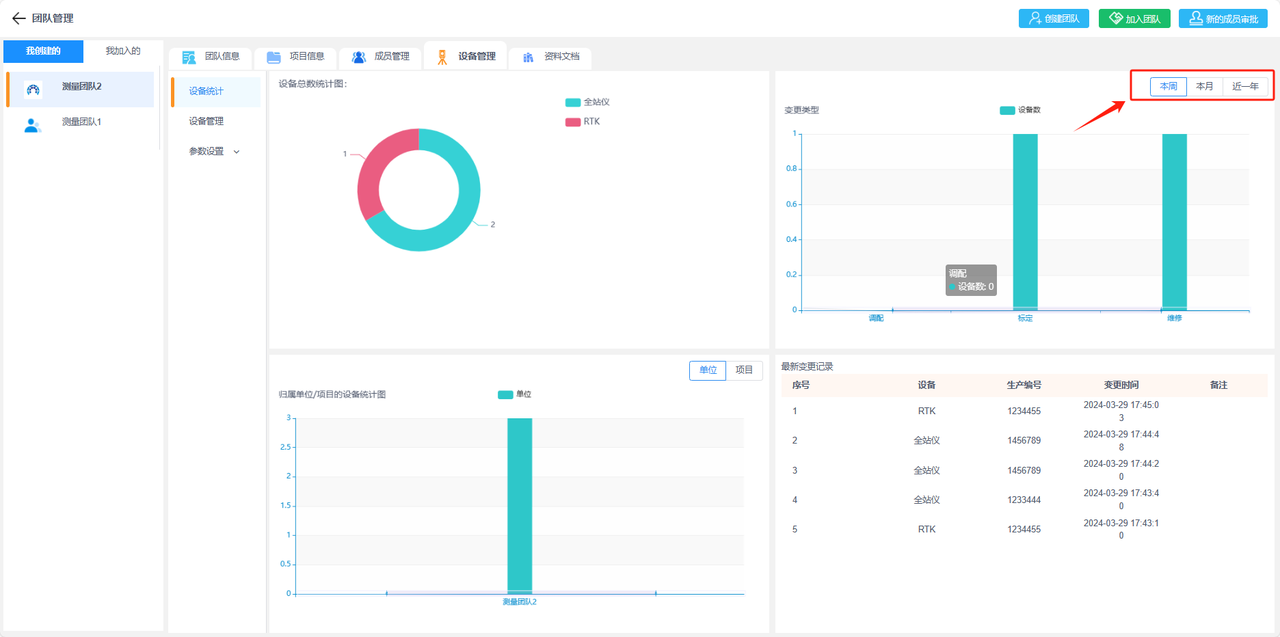Click the 资料文档 tab icon

[x=528, y=57]
